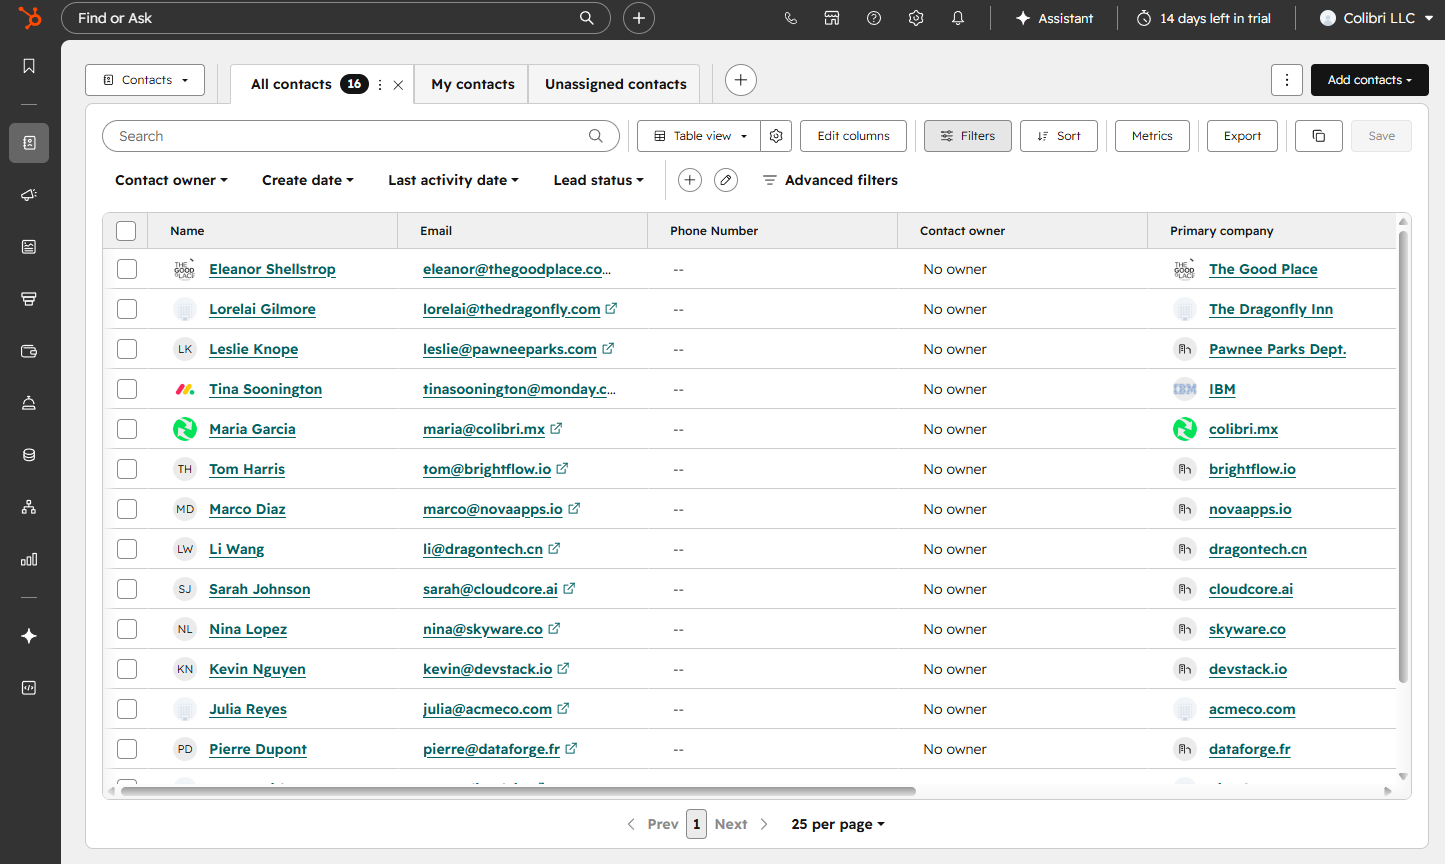Open HubSpot settings via the gear icon

[915, 17]
